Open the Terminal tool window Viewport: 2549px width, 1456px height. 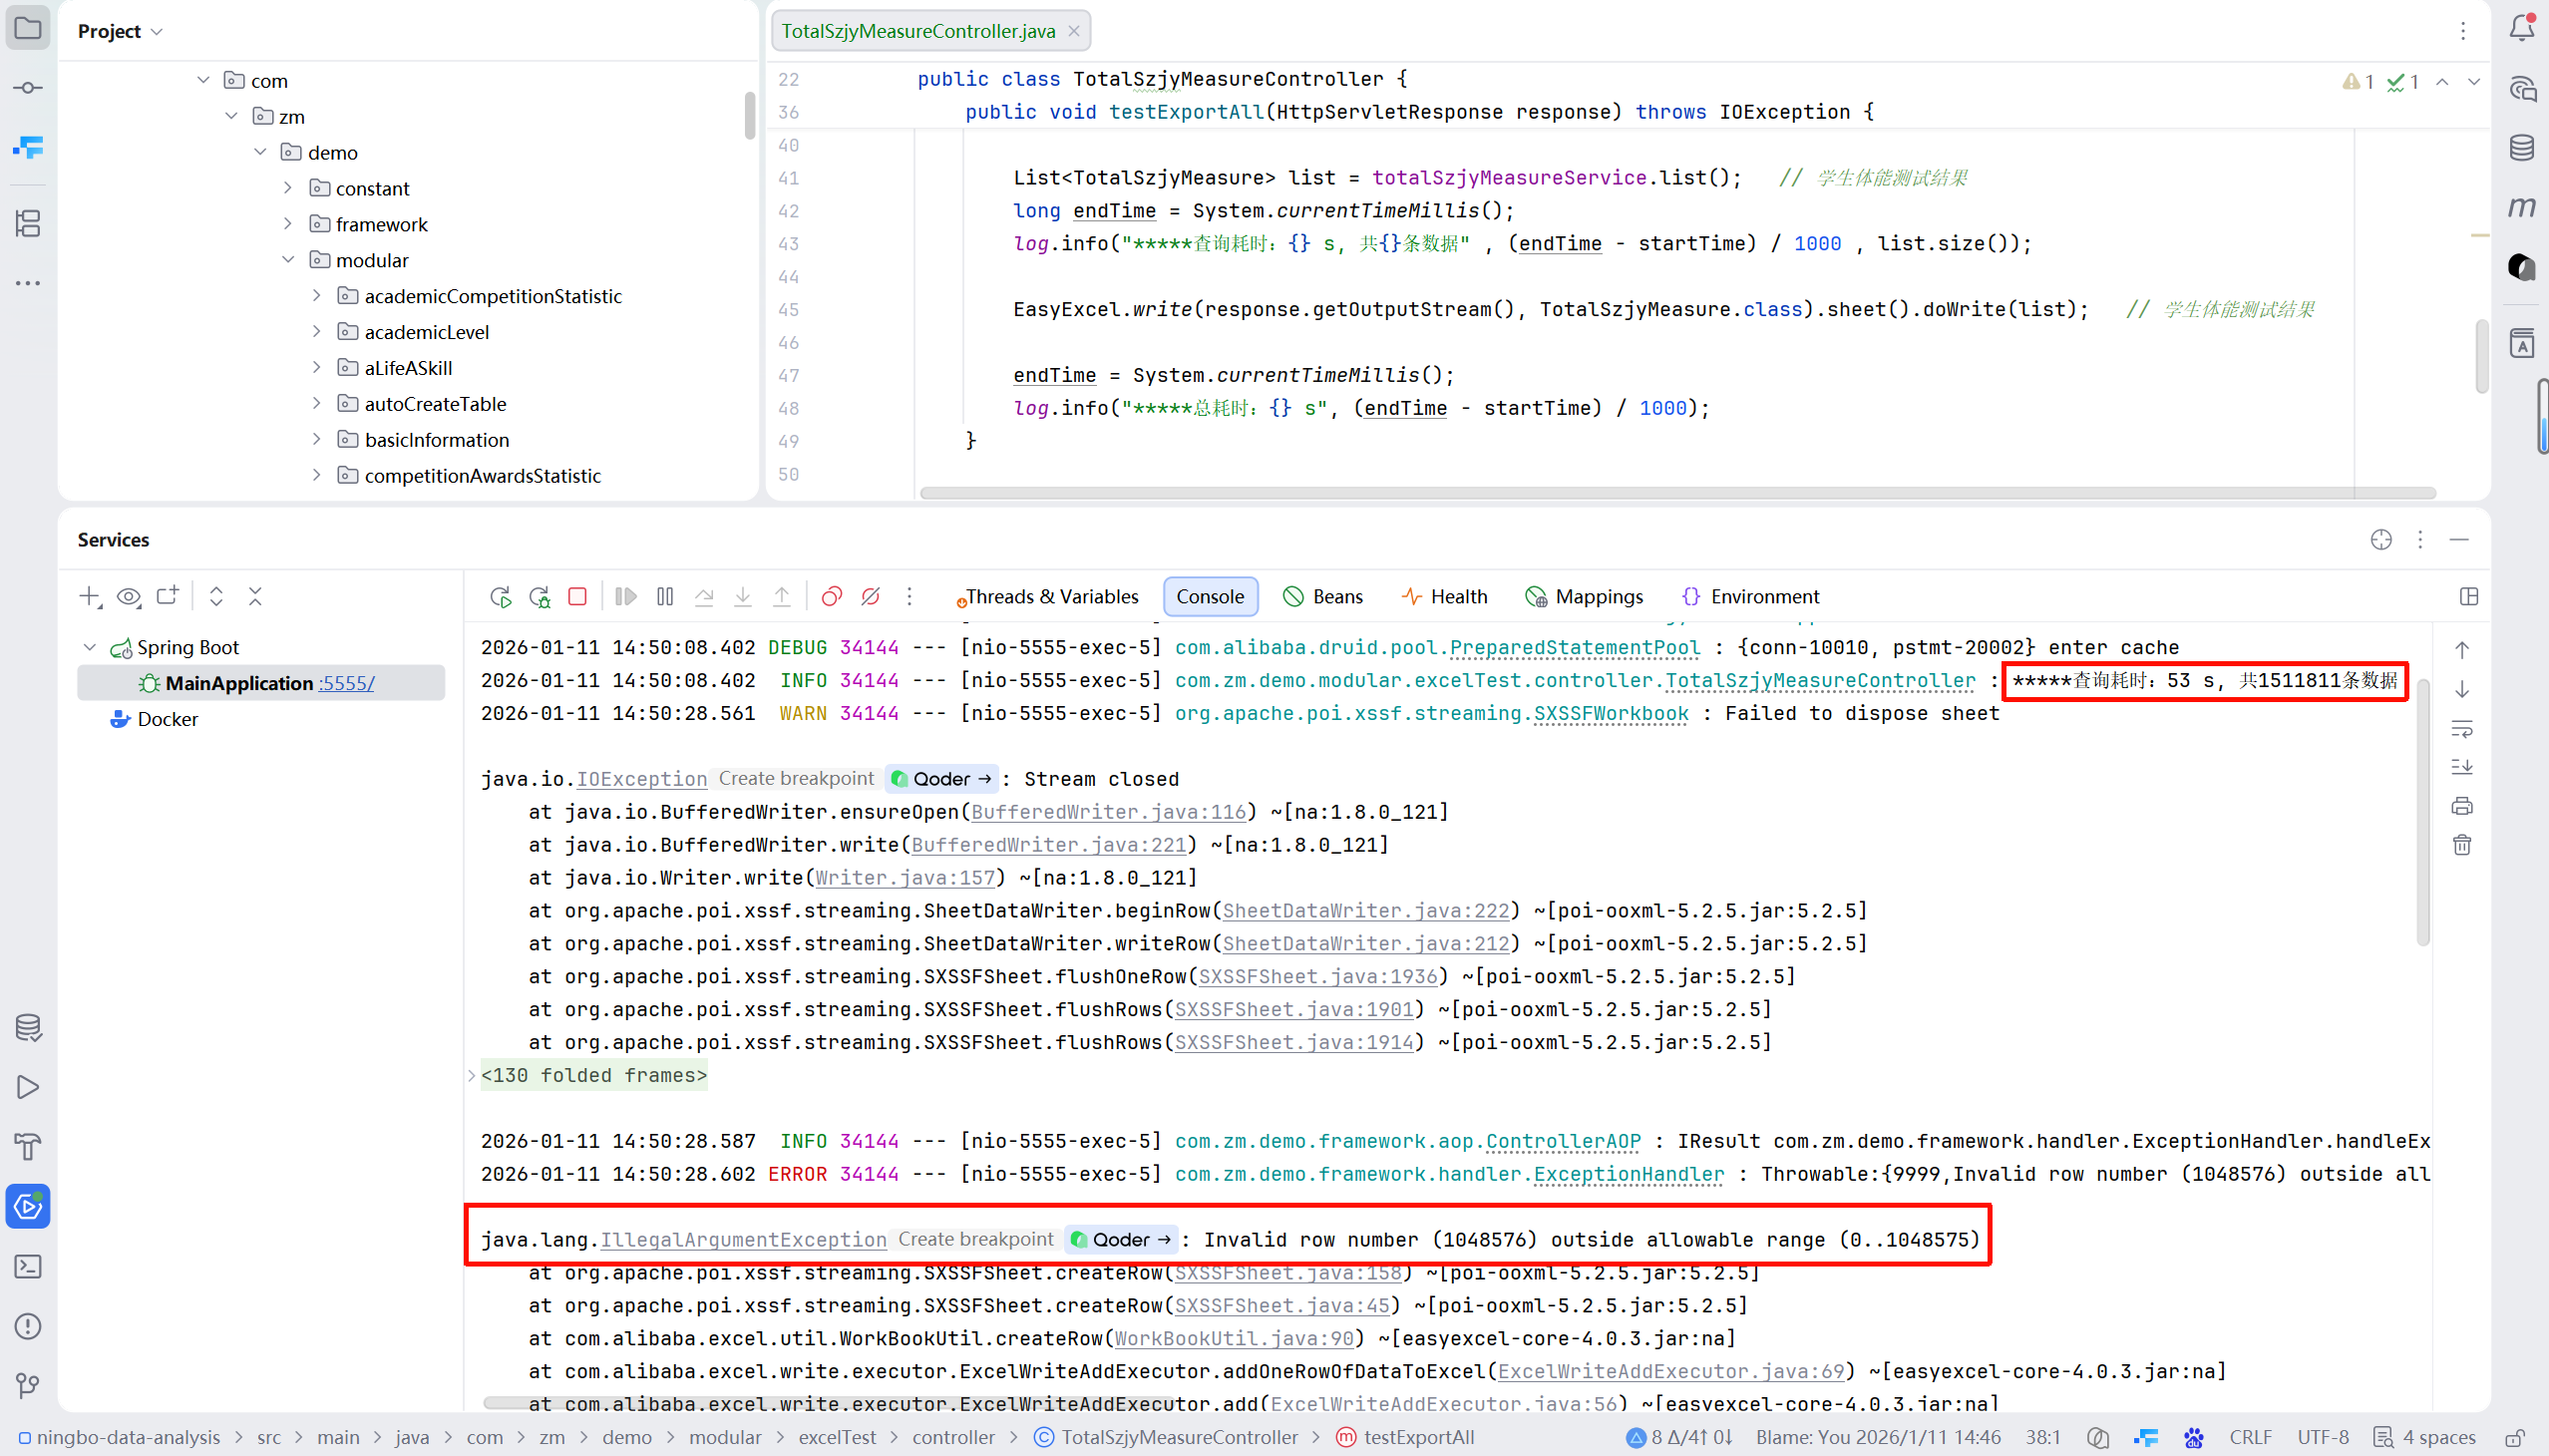click(x=28, y=1266)
